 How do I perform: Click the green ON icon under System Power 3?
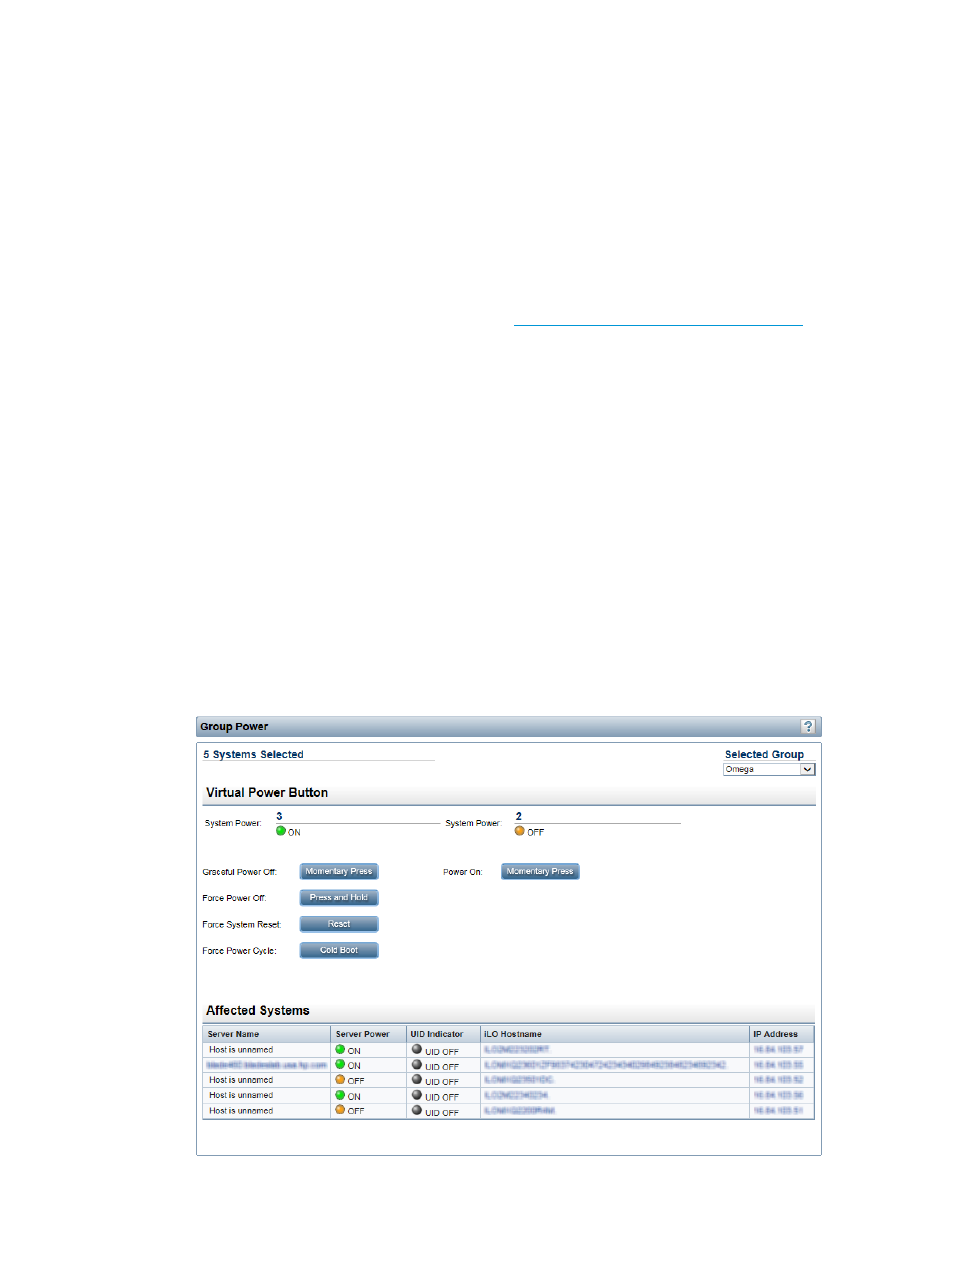(x=281, y=831)
